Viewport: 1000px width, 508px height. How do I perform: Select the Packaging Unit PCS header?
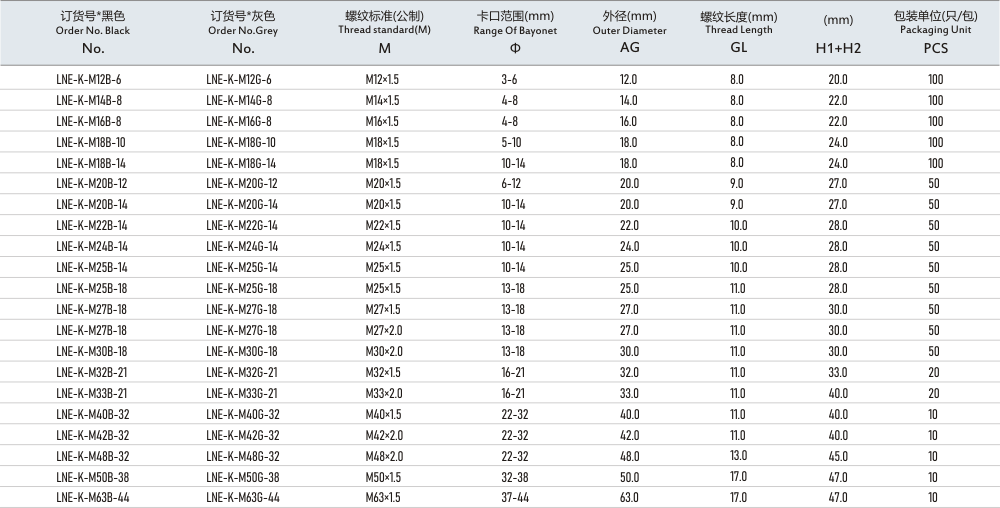(936, 31)
